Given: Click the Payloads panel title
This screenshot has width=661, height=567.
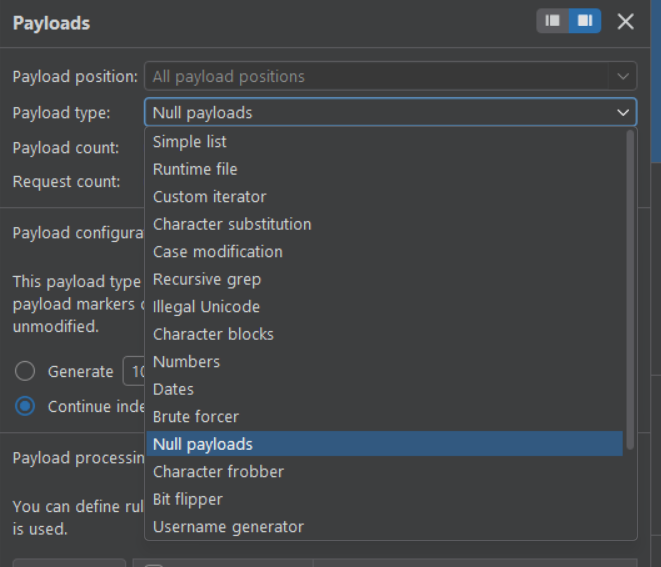Looking at the screenshot, I should [x=51, y=23].
